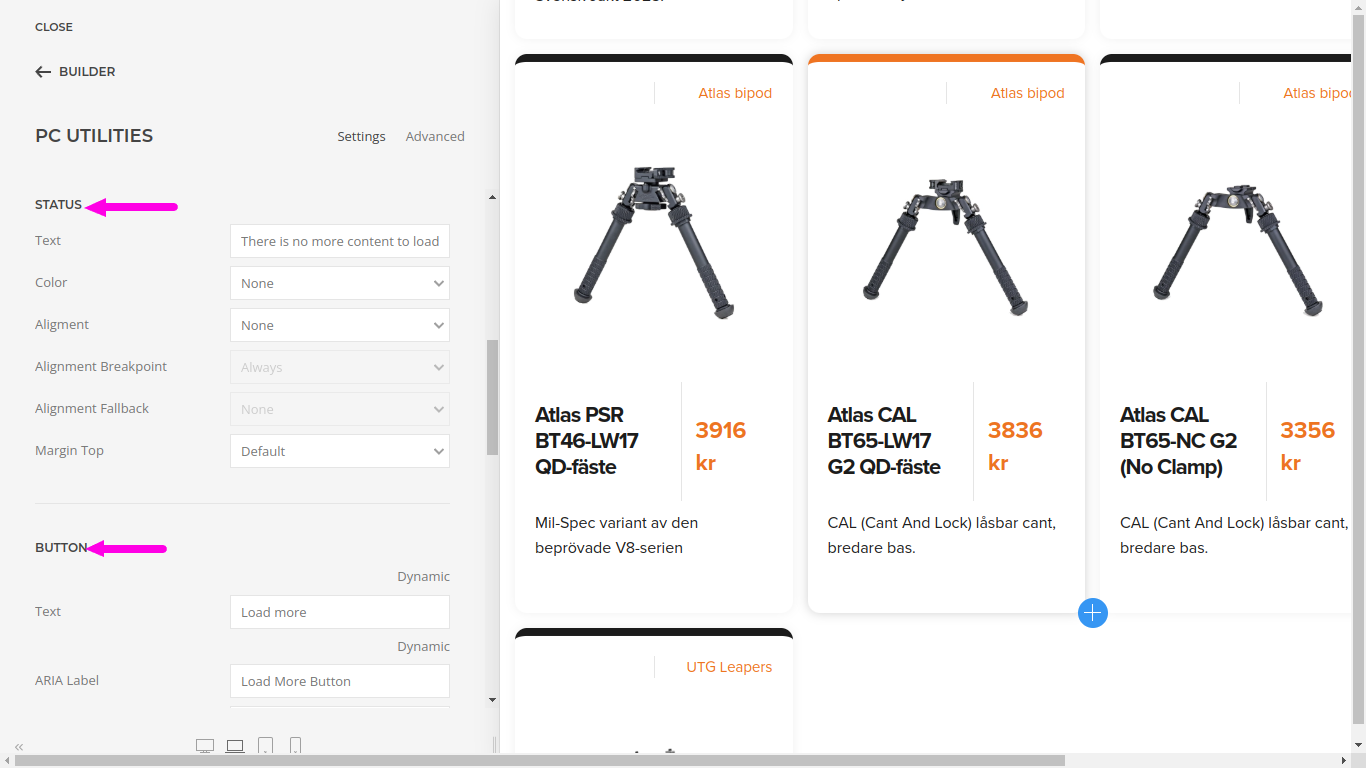Viewport: 1366px width, 768px height.
Task: Click the Margin Top label
Action: tap(69, 451)
